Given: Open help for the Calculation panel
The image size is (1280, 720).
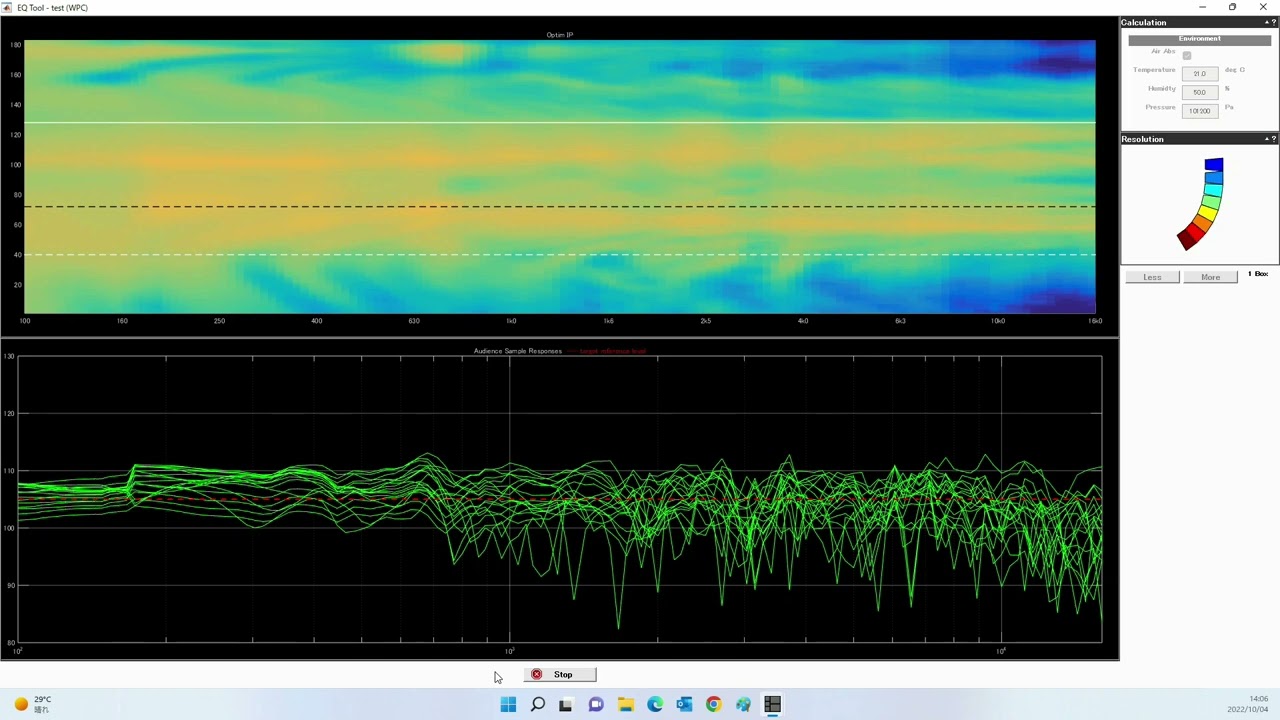Looking at the screenshot, I should pyautogui.click(x=1273, y=22).
